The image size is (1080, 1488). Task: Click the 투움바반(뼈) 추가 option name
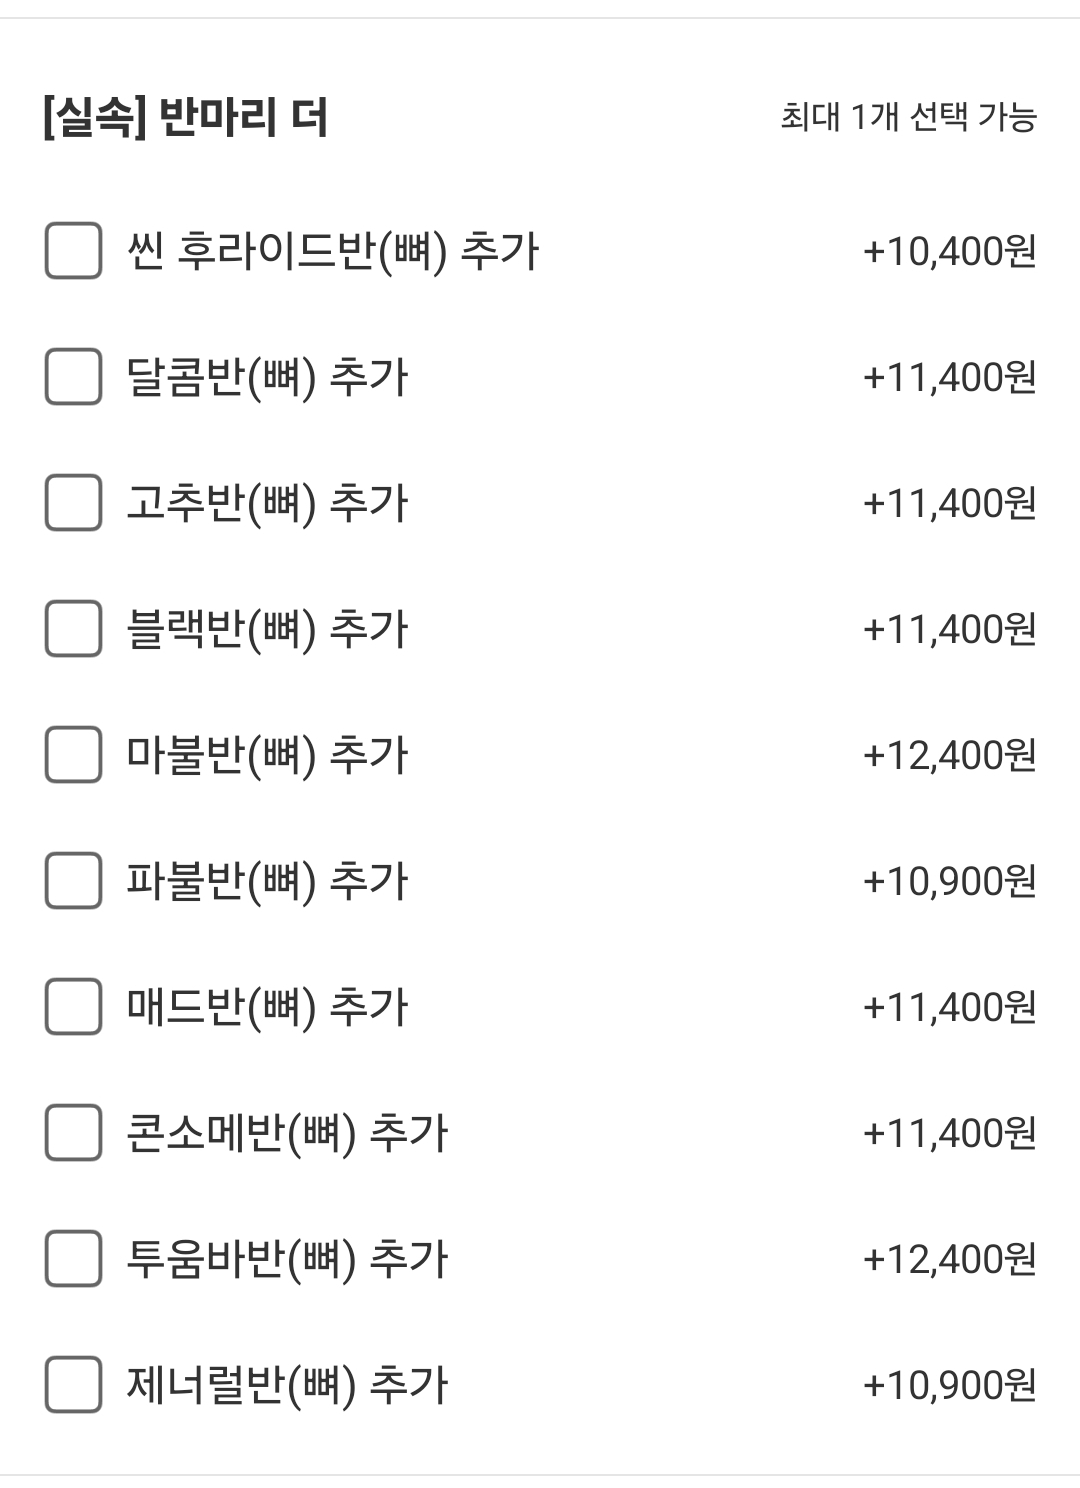pyautogui.click(x=287, y=1259)
